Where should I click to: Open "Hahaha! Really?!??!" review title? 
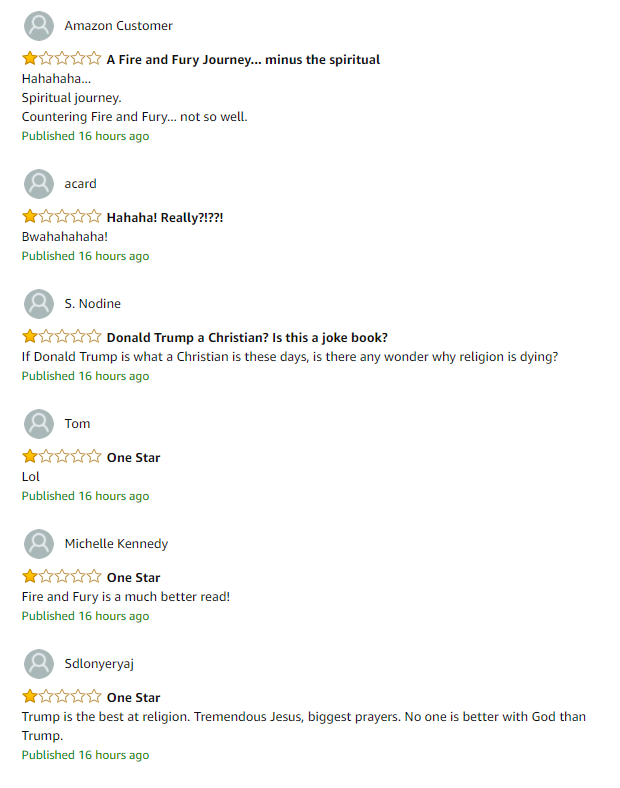(165, 218)
